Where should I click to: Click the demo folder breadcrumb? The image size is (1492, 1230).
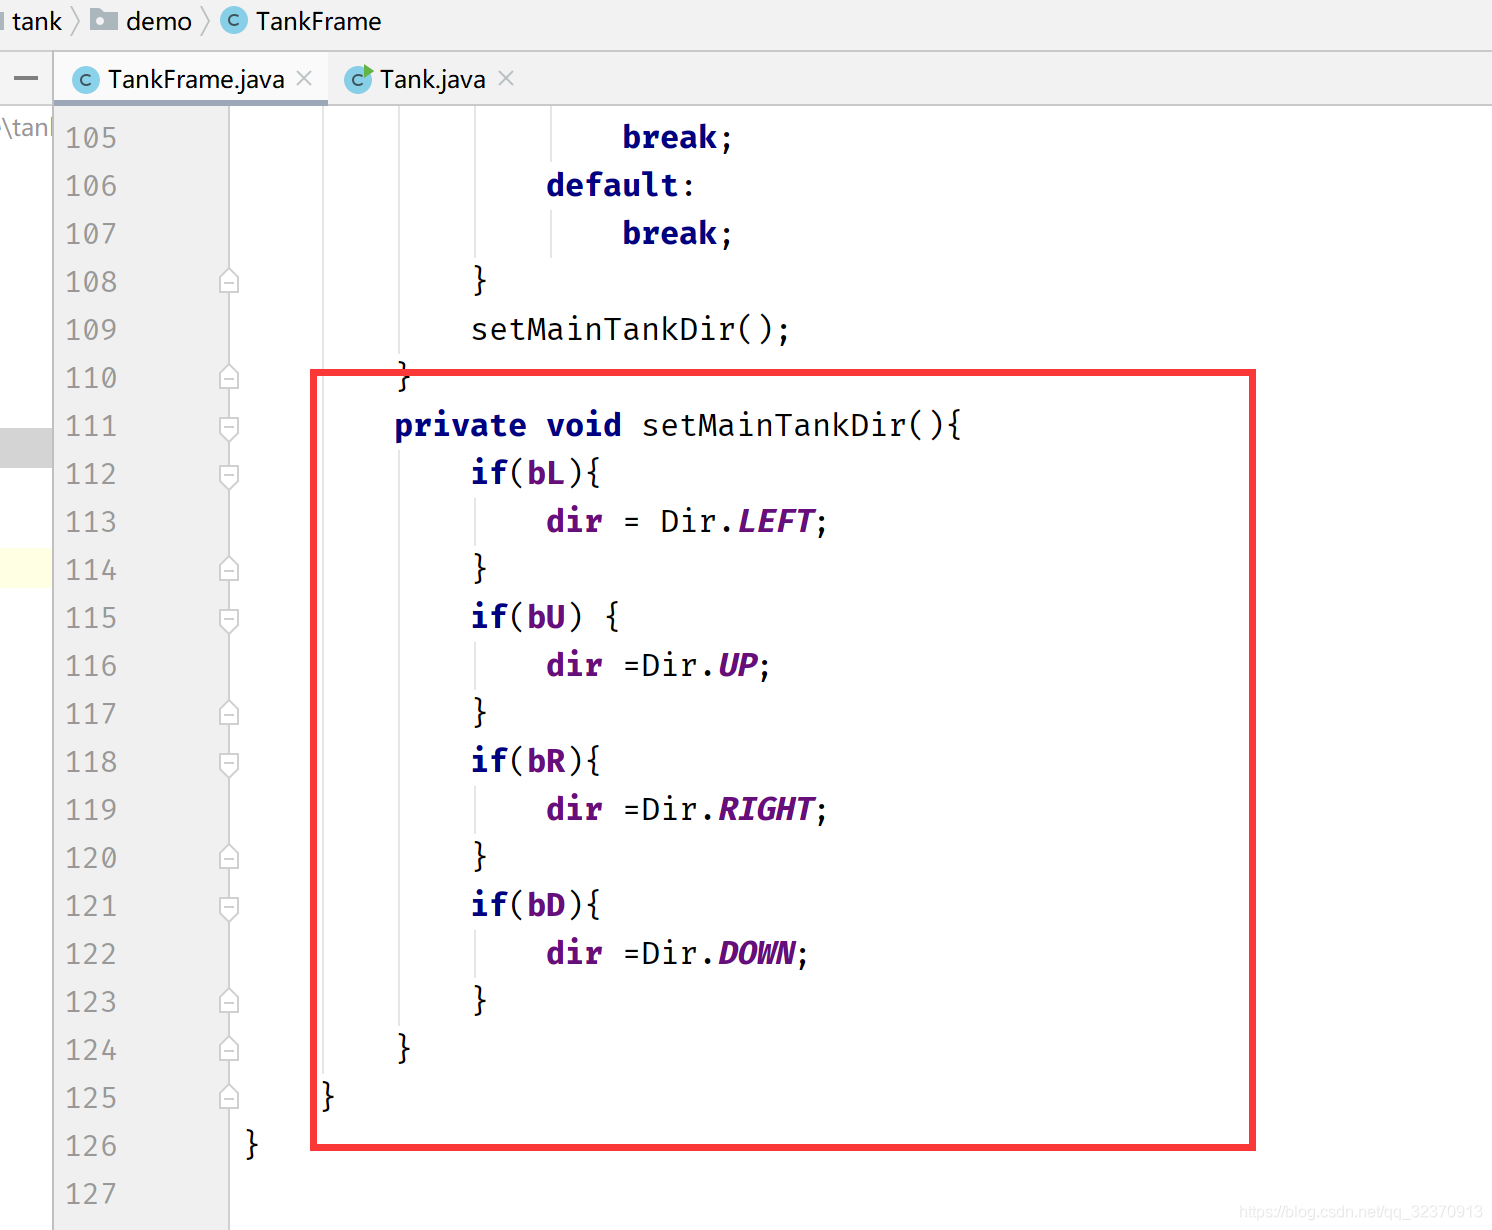click(158, 21)
